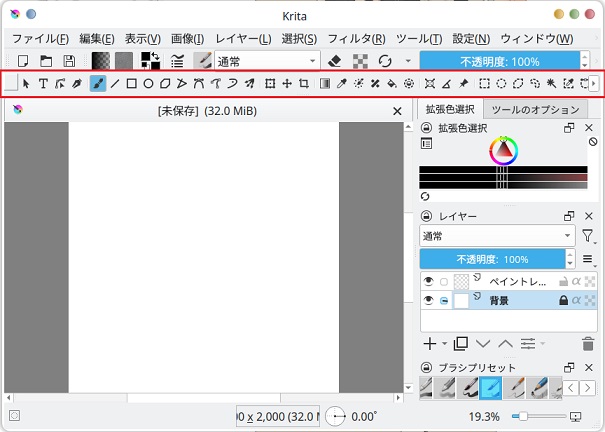Click the Save document icon

[69, 61]
